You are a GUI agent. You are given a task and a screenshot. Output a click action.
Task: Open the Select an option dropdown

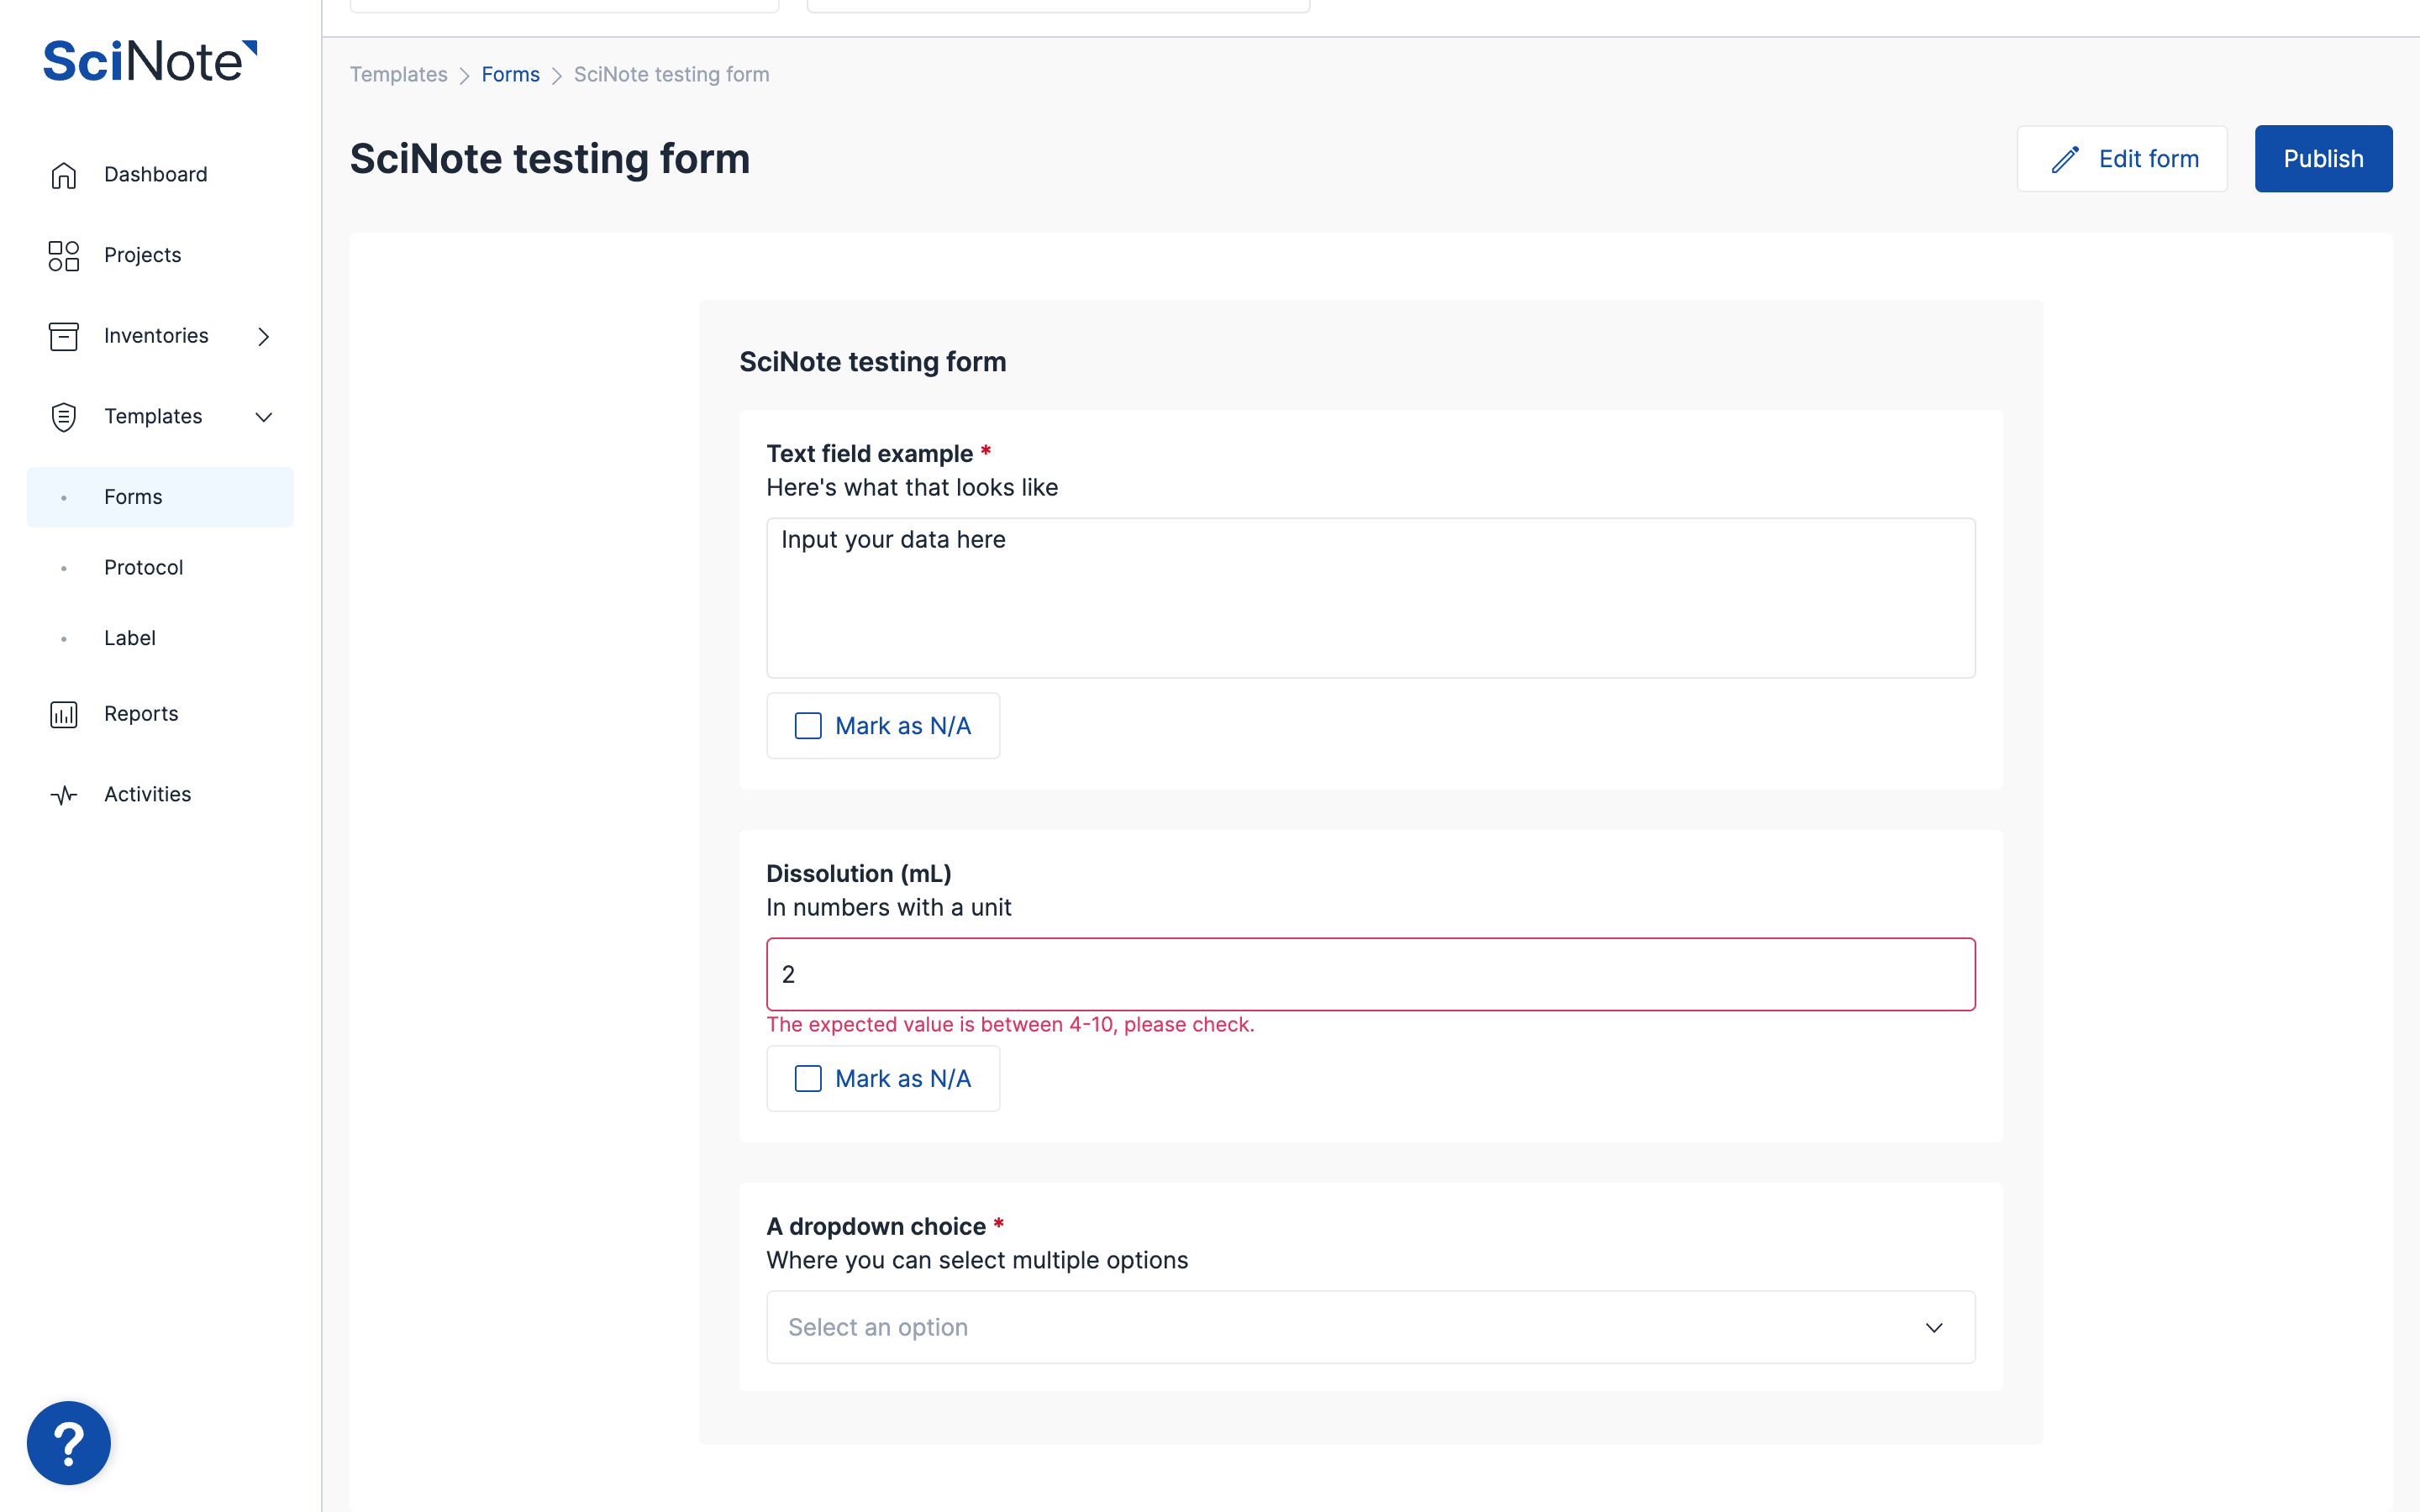pos(1370,1327)
